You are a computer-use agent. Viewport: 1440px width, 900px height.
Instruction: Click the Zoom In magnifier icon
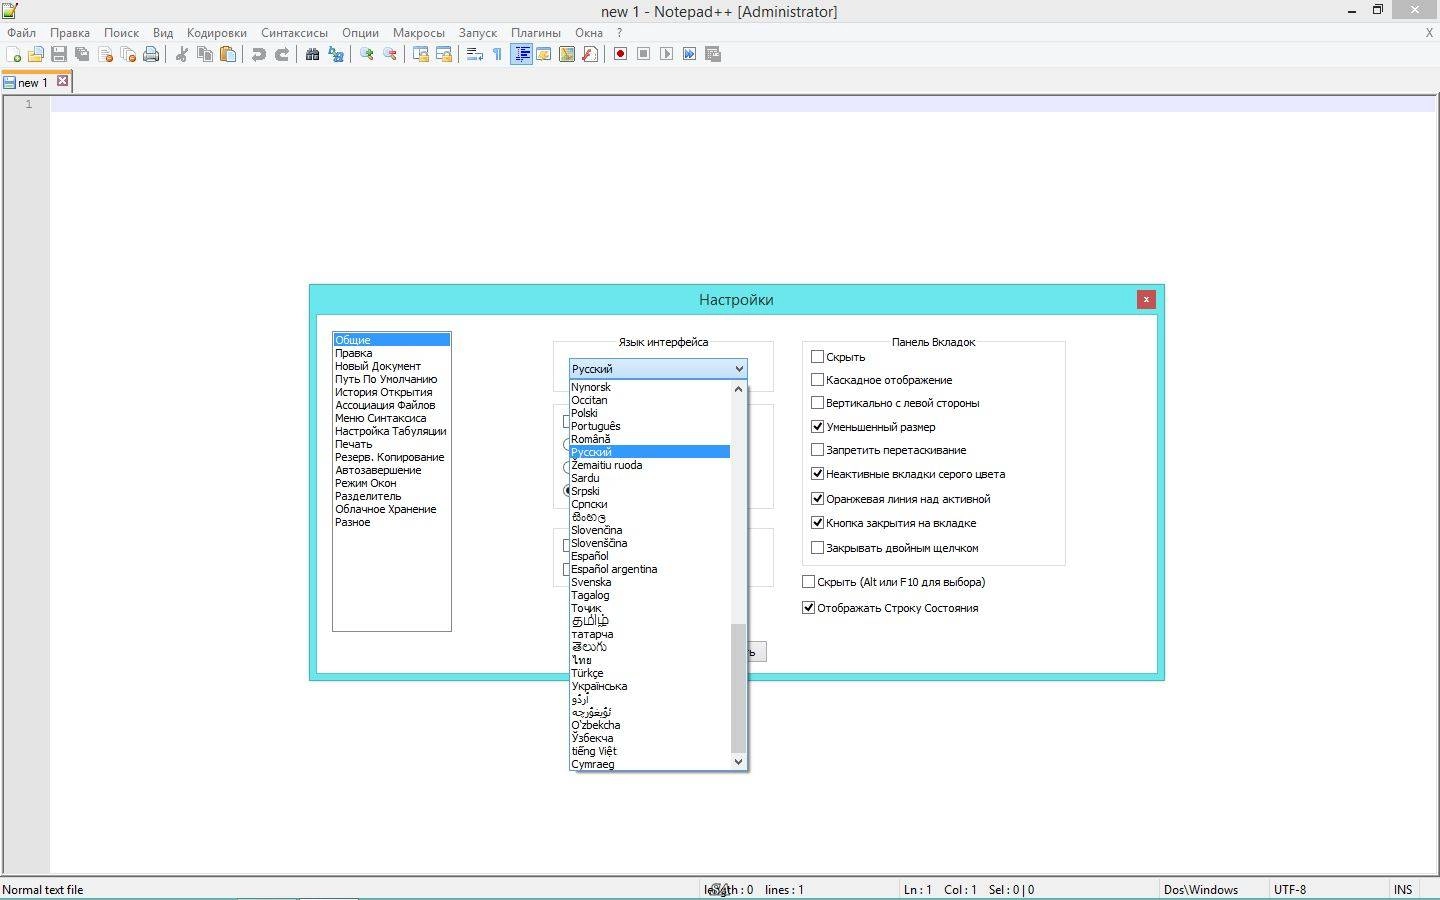click(x=367, y=54)
